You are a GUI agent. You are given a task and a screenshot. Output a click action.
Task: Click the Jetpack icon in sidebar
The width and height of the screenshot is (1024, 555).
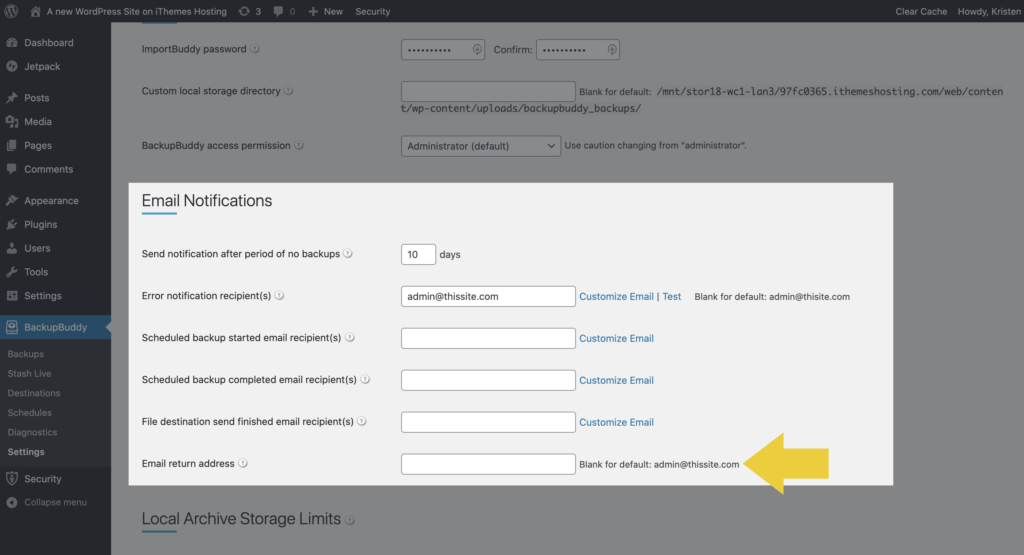12,66
